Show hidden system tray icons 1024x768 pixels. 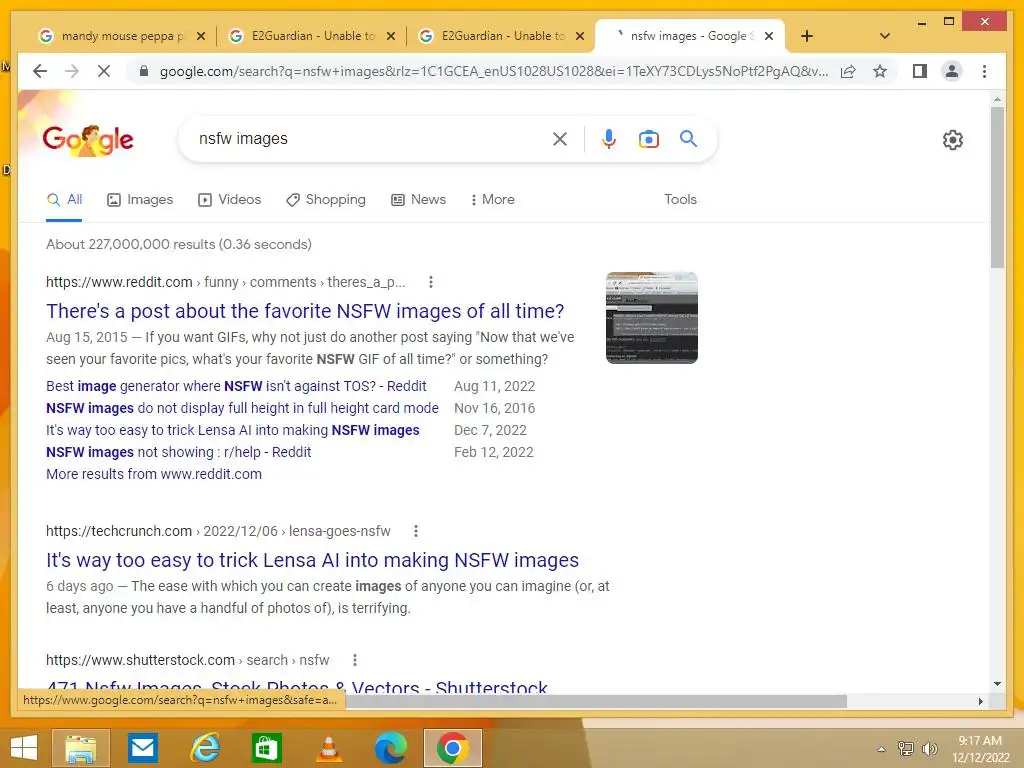pos(882,749)
